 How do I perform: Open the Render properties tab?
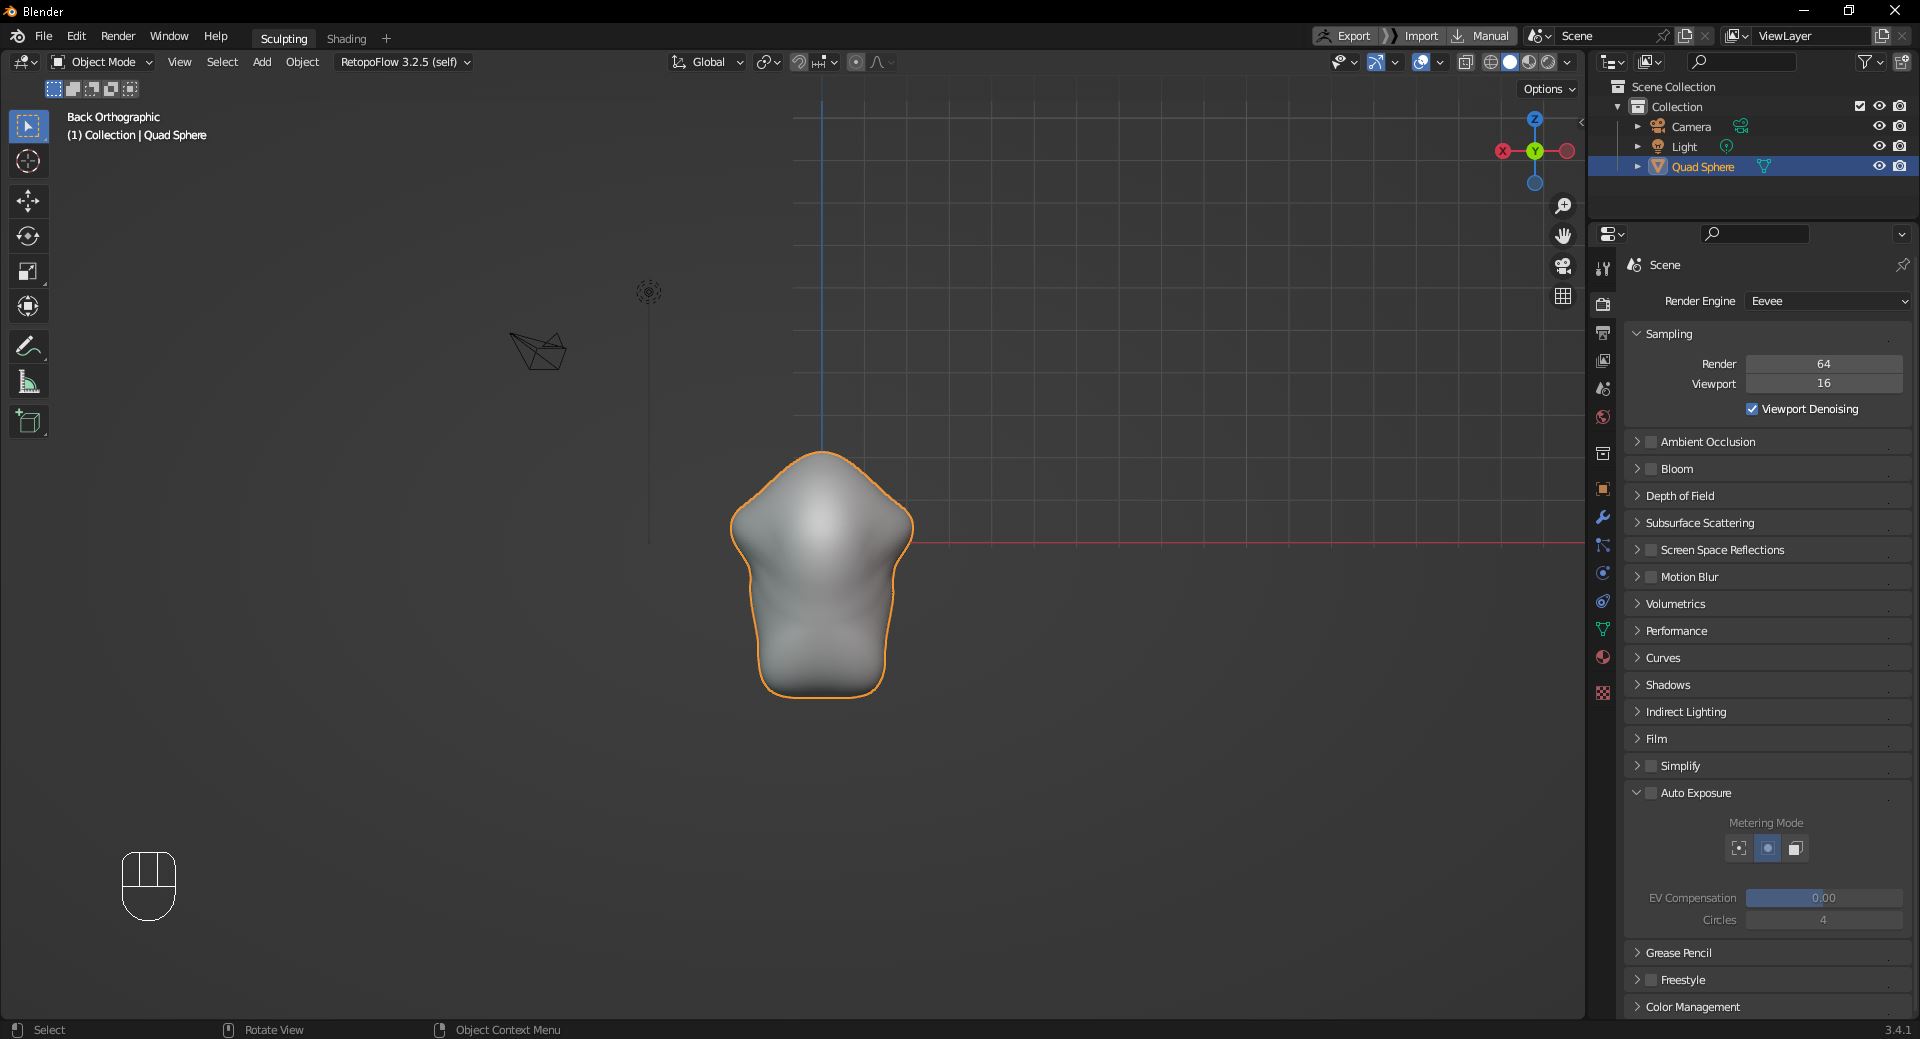[x=1603, y=304]
